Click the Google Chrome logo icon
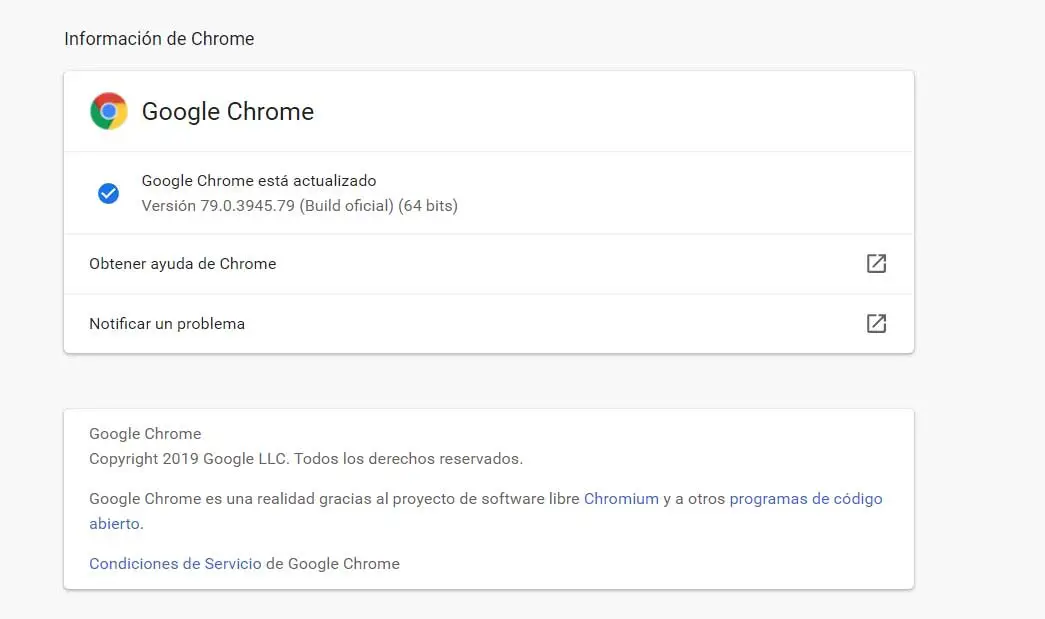Screen dimensions: 1045x619 tap(109, 111)
